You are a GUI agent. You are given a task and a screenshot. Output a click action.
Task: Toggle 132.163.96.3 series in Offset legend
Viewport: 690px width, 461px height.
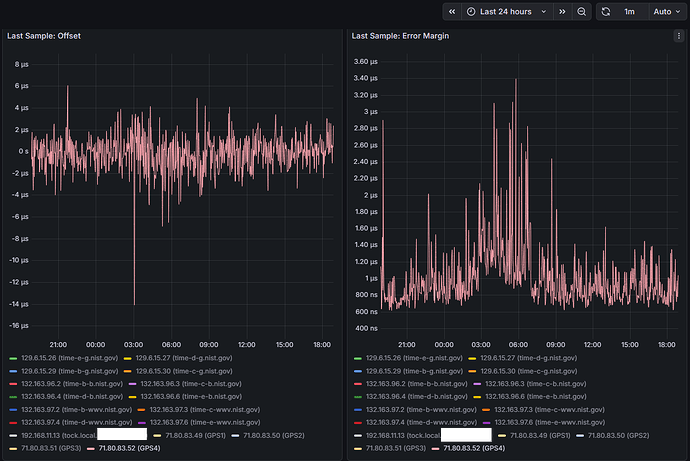pyautogui.click(x=191, y=384)
